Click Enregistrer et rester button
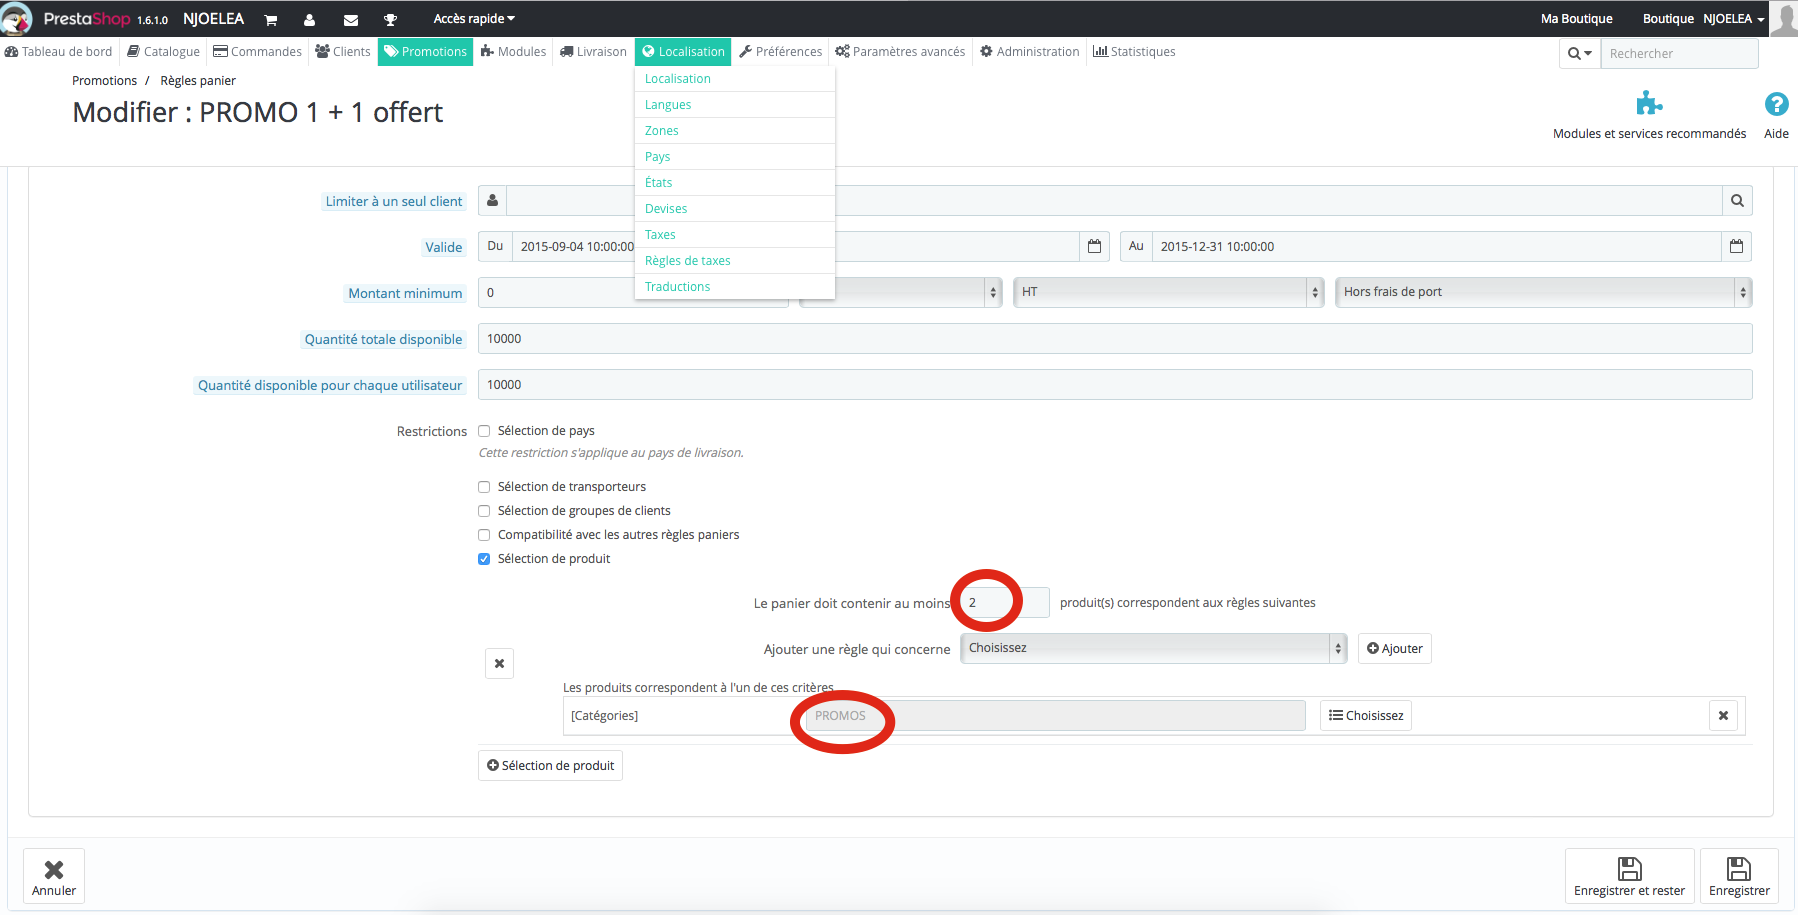The height and width of the screenshot is (915, 1798). [x=1629, y=876]
